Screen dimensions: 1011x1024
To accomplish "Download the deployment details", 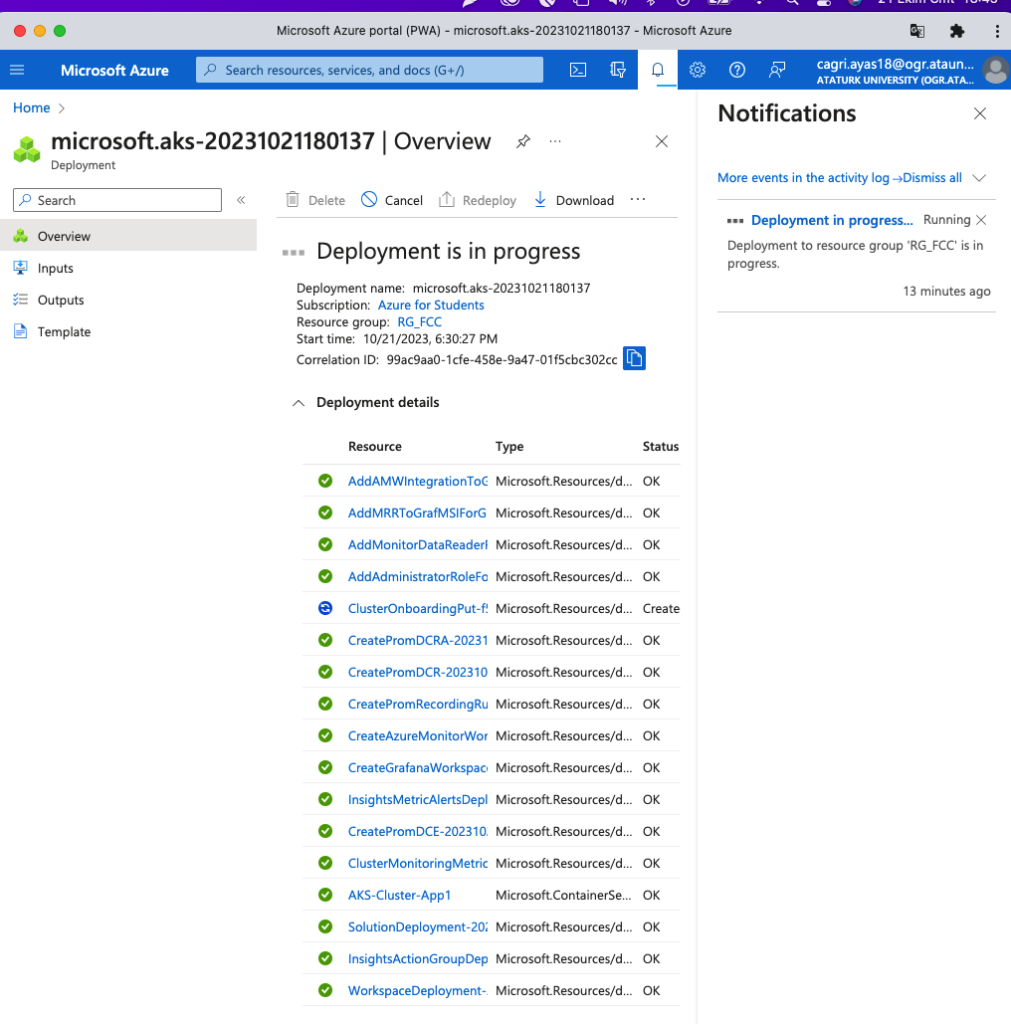I will (574, 200).
